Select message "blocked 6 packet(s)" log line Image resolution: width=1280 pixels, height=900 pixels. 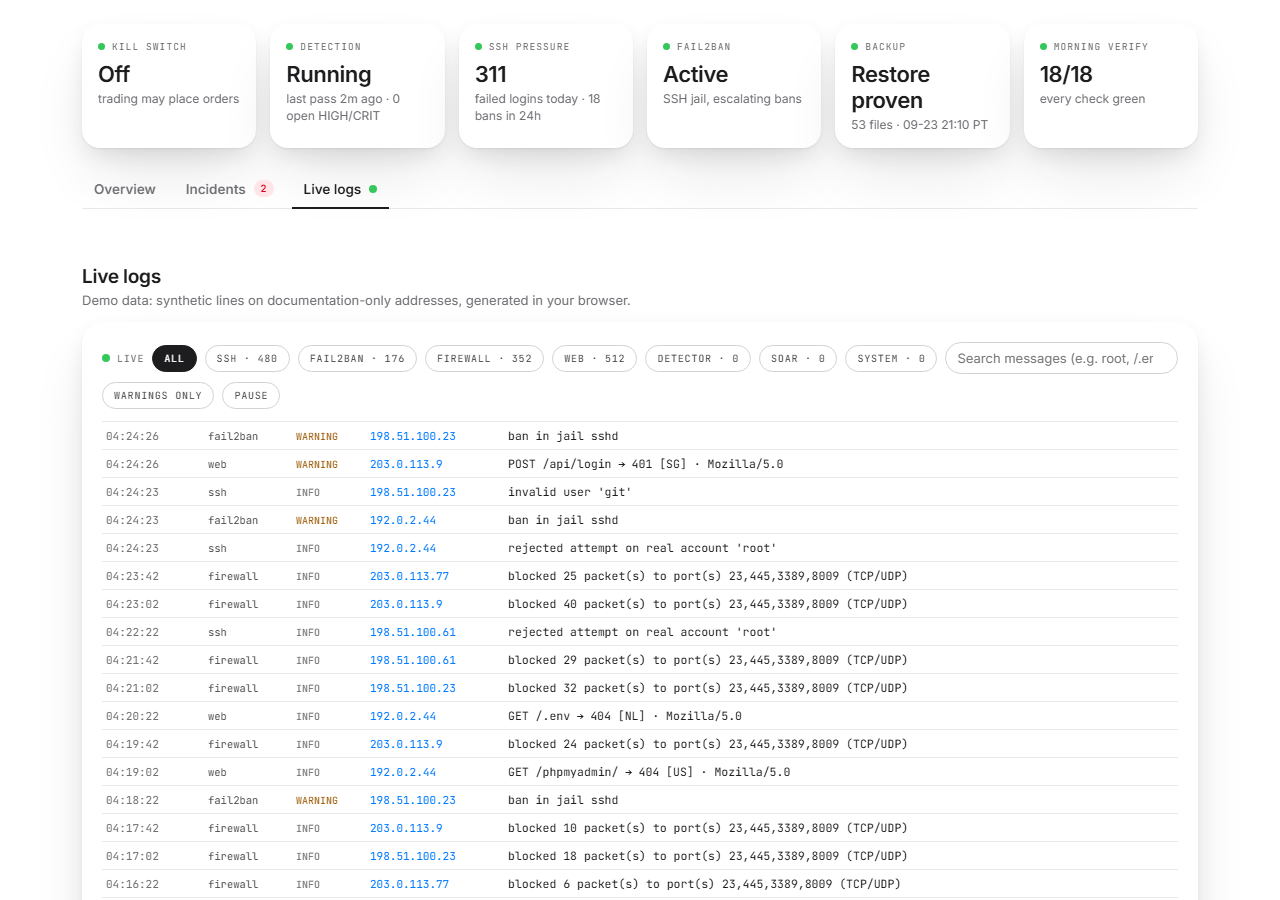(704, 884)
